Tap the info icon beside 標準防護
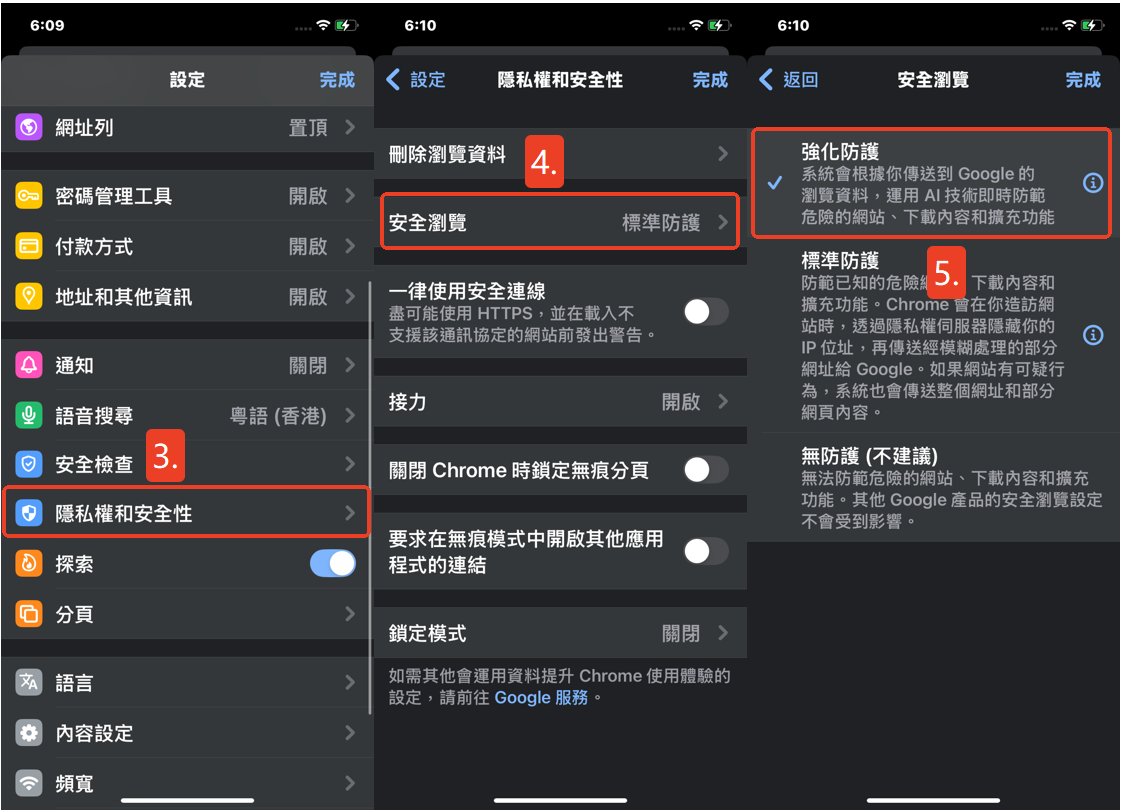Screen dimensions: 1123x812 pyautogui.click(x=1093, y=336)
